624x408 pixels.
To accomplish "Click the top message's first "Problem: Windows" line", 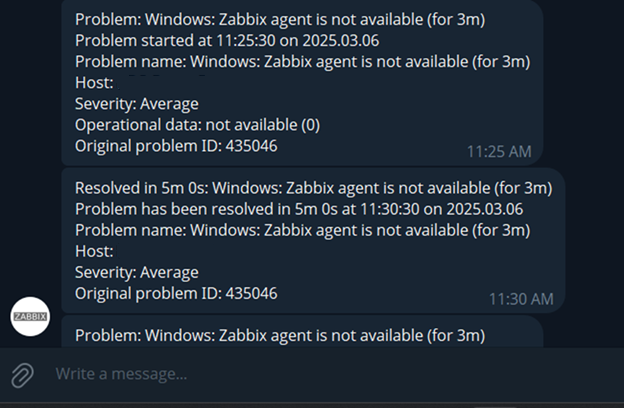I will click(x=280, y=20).
